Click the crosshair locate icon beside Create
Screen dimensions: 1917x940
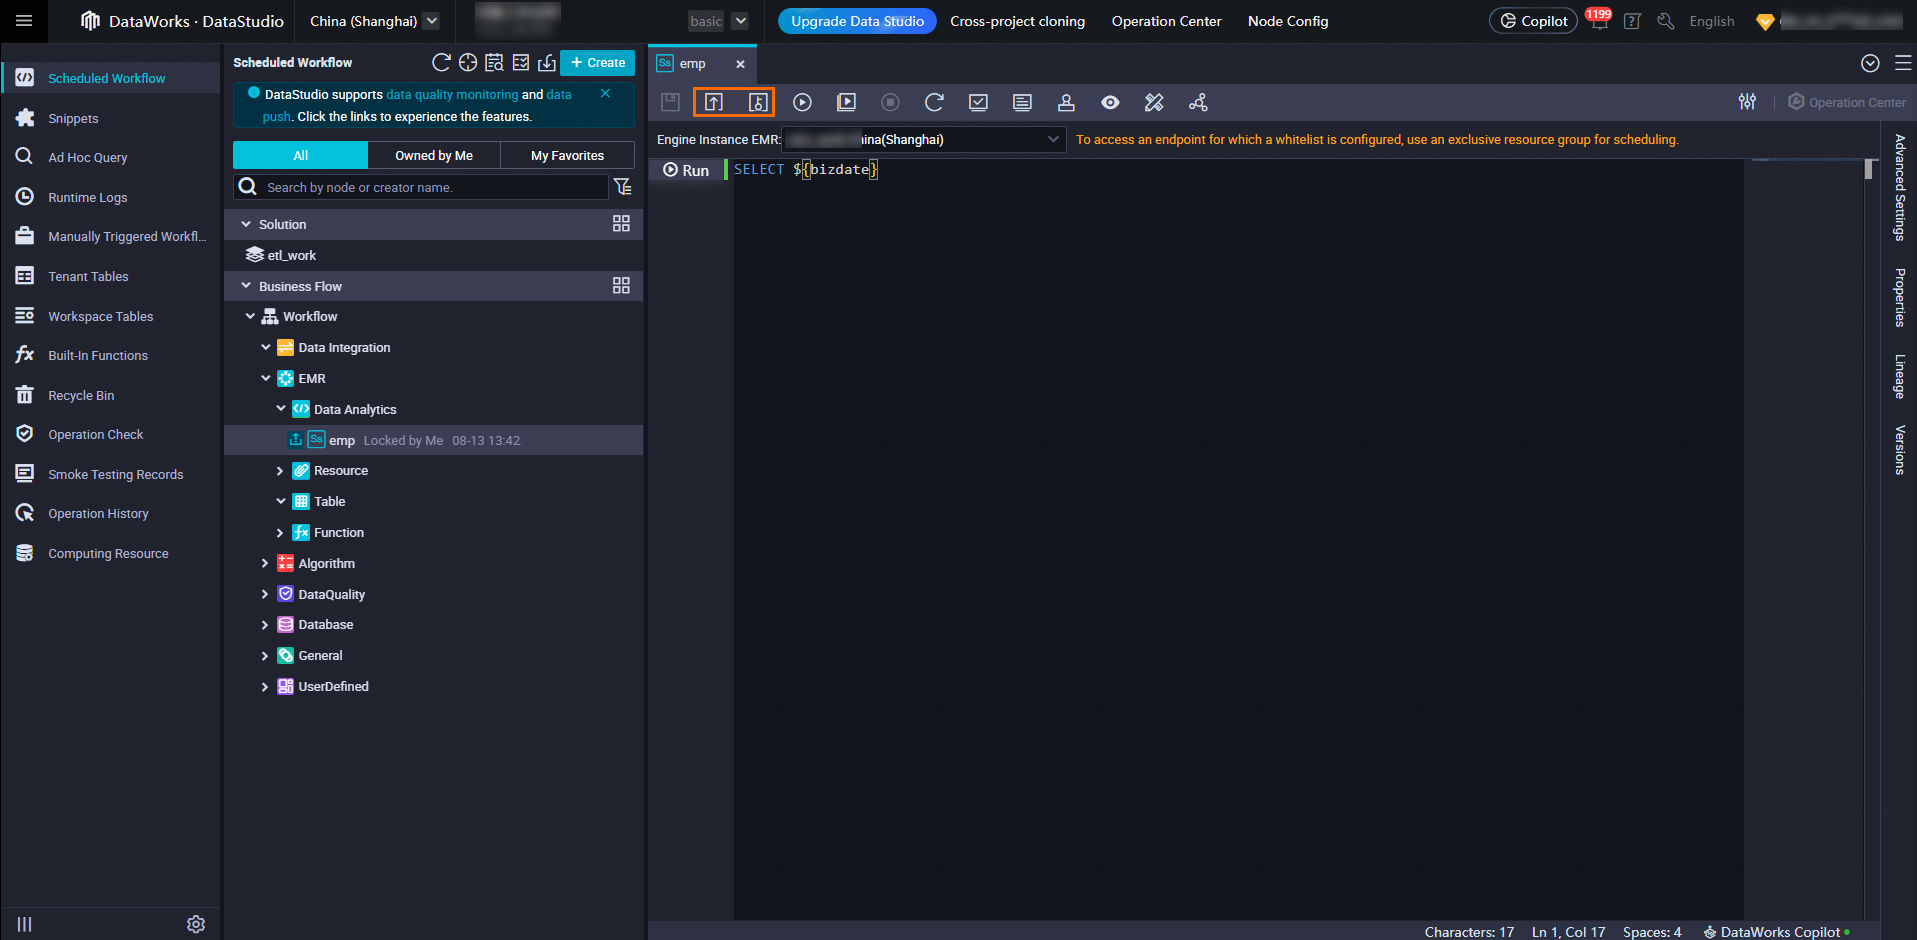467,63
